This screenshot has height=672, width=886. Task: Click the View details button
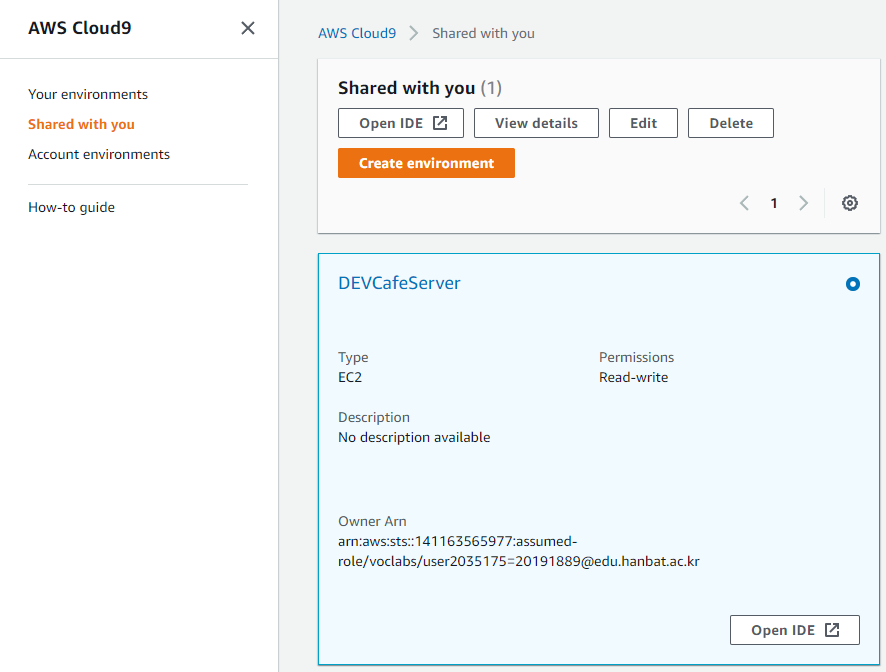pyautogui.click(x=536, y=123)
